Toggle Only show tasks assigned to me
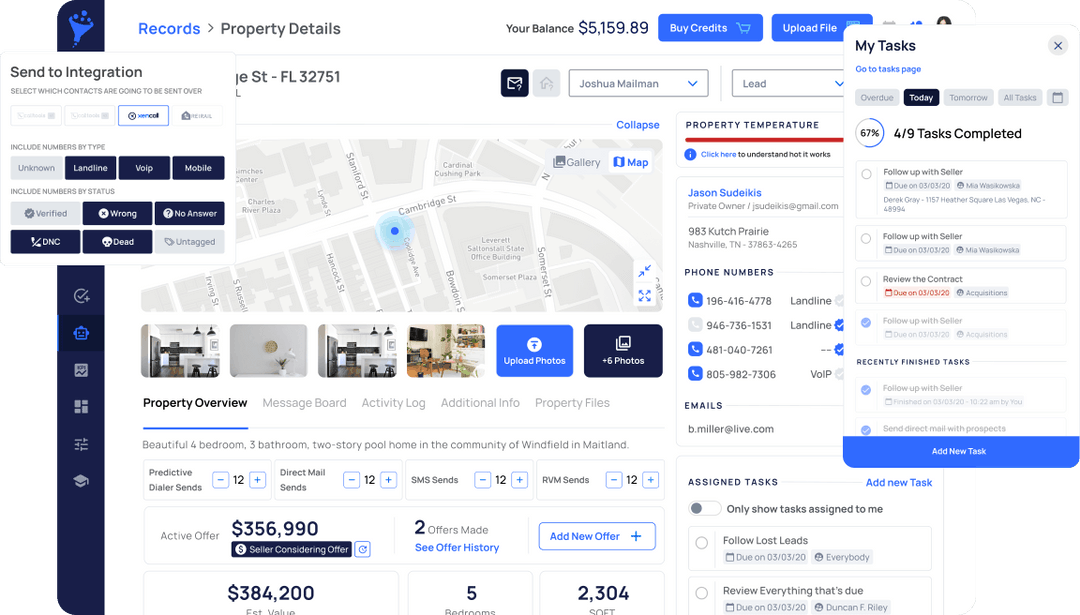Screen dimensions: 1080x615 [x=705, y=508]
